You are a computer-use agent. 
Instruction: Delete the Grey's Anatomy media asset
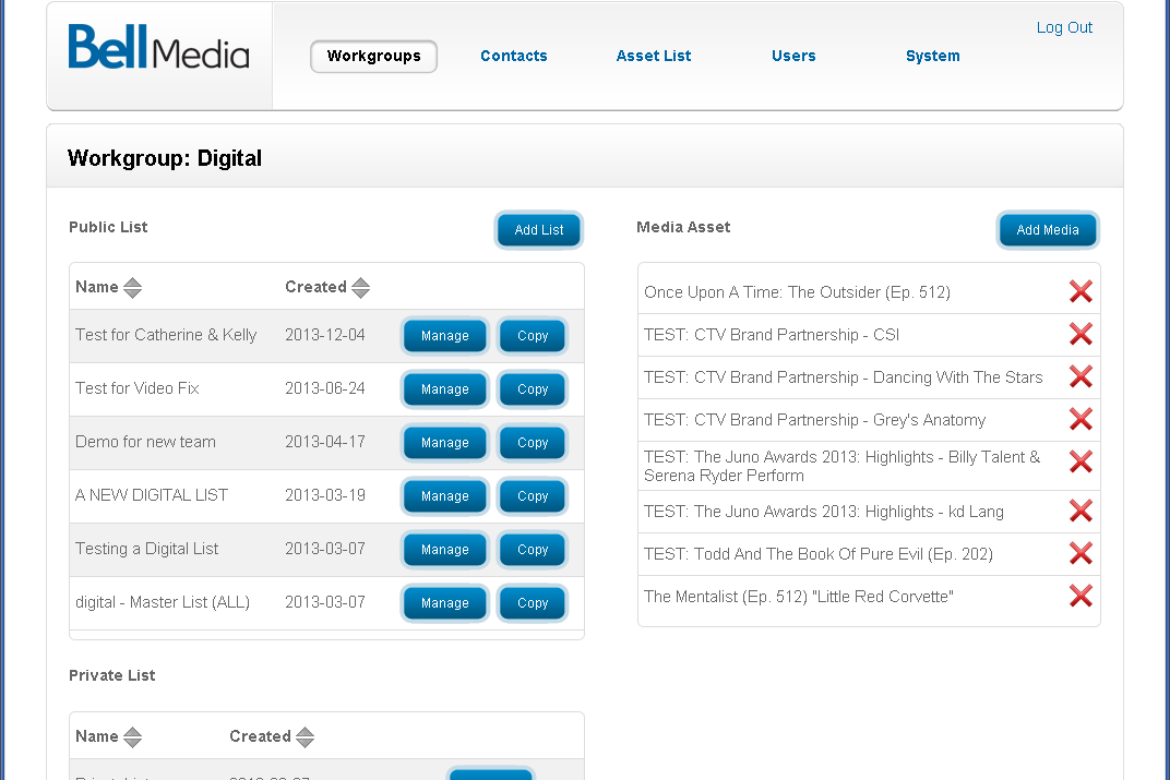[x=1080, y=419]
